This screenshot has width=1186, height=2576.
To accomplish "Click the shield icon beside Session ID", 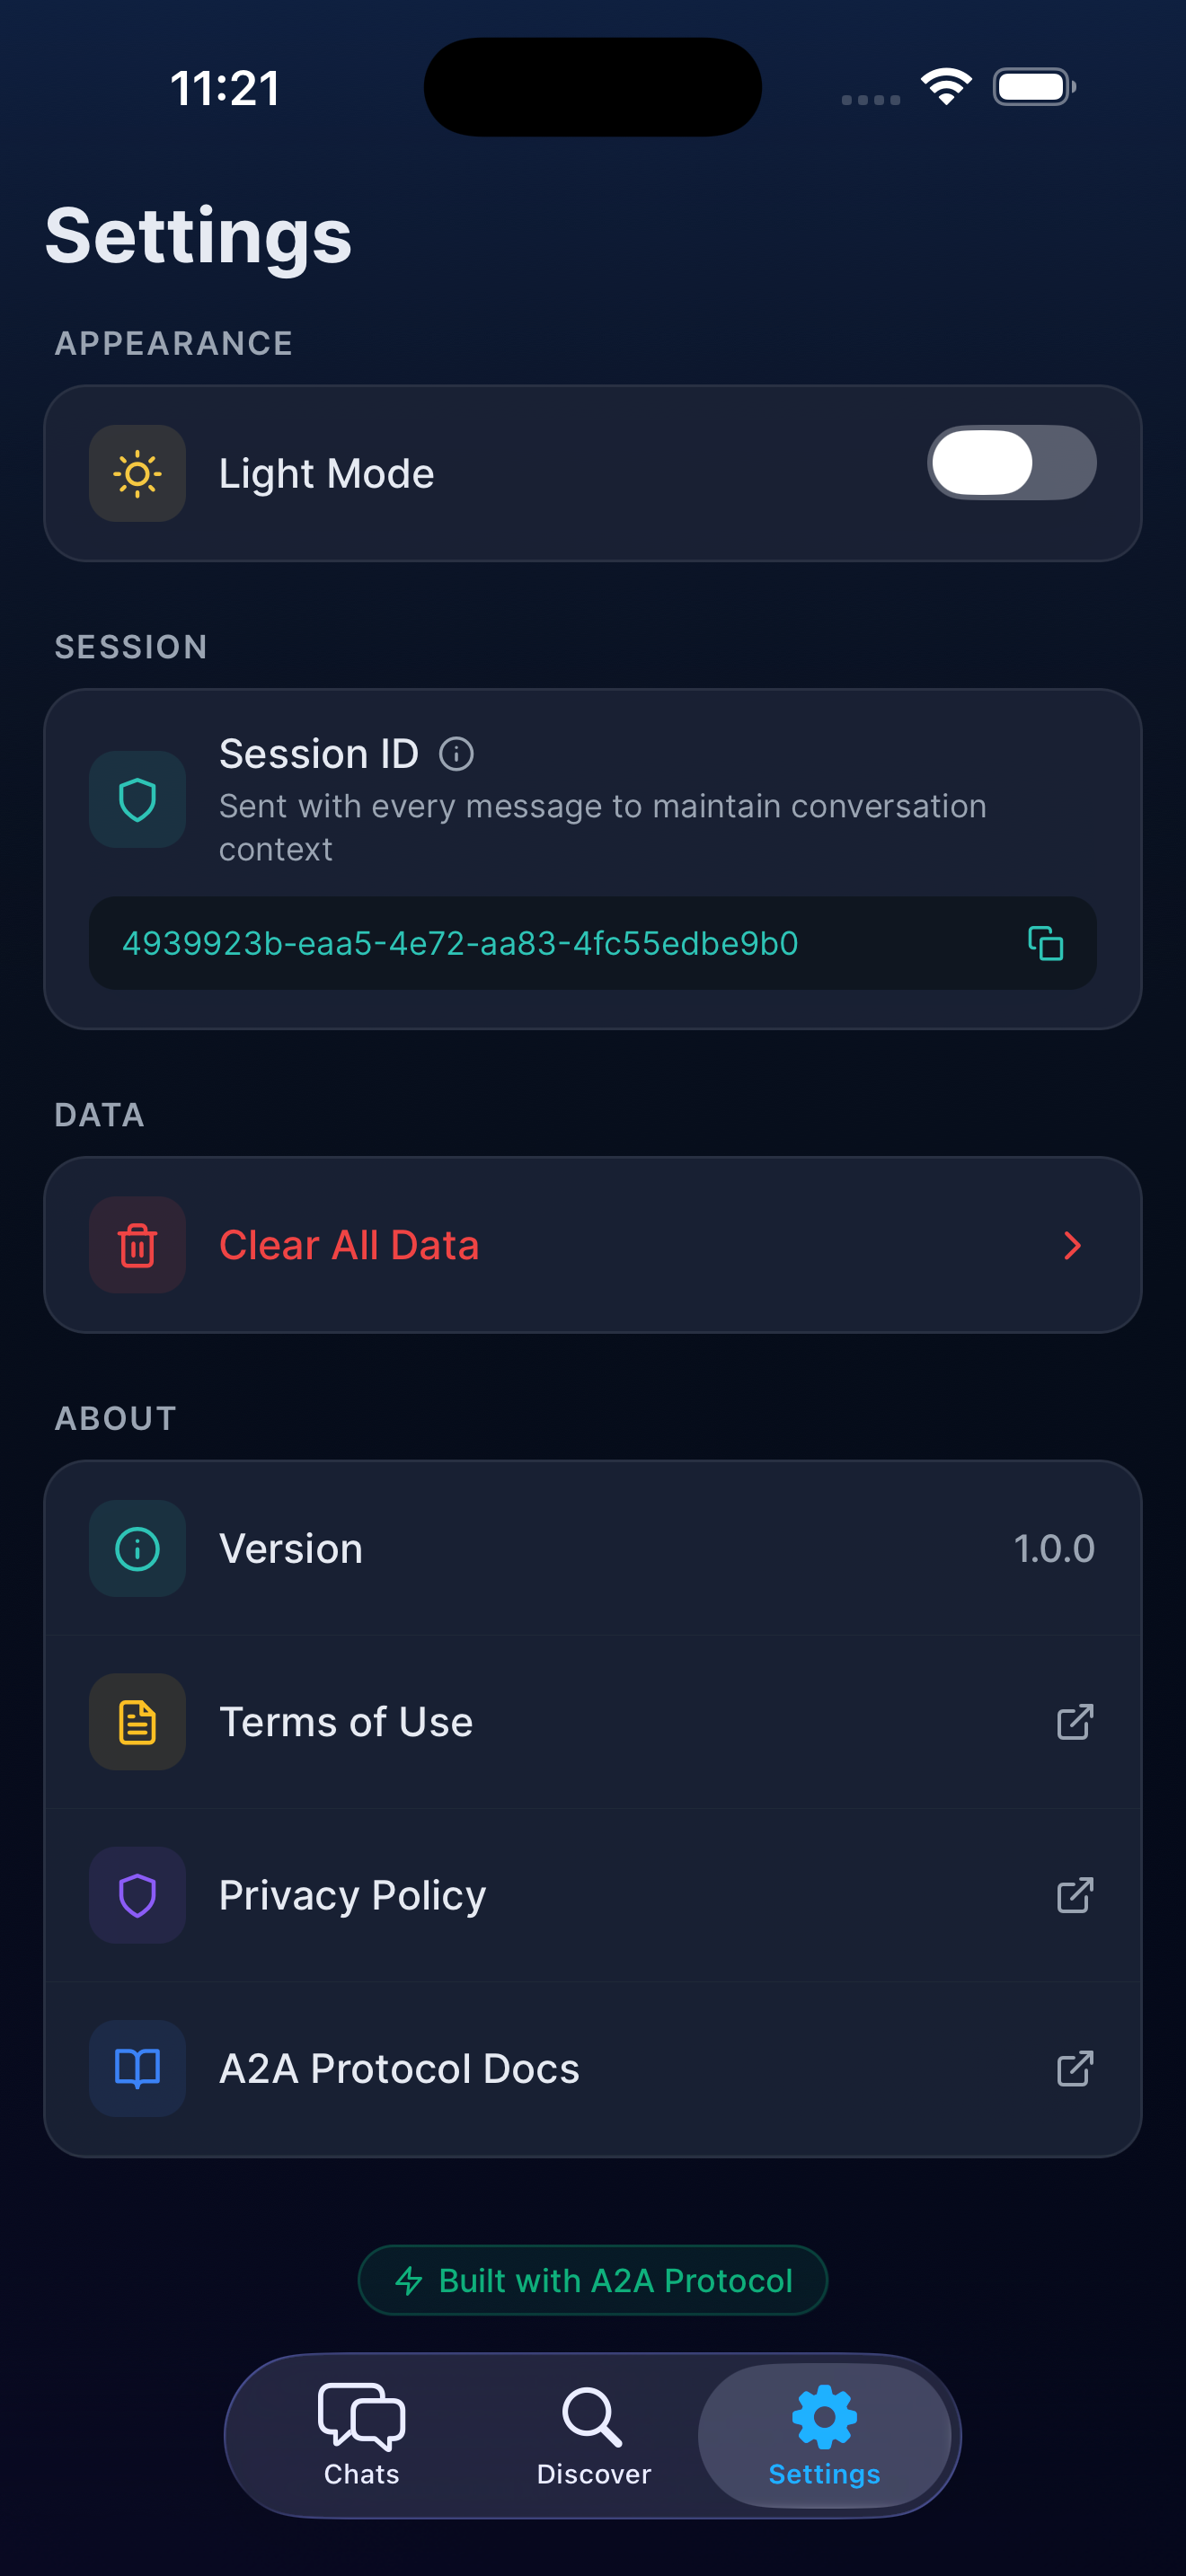I will coord(137,799).
